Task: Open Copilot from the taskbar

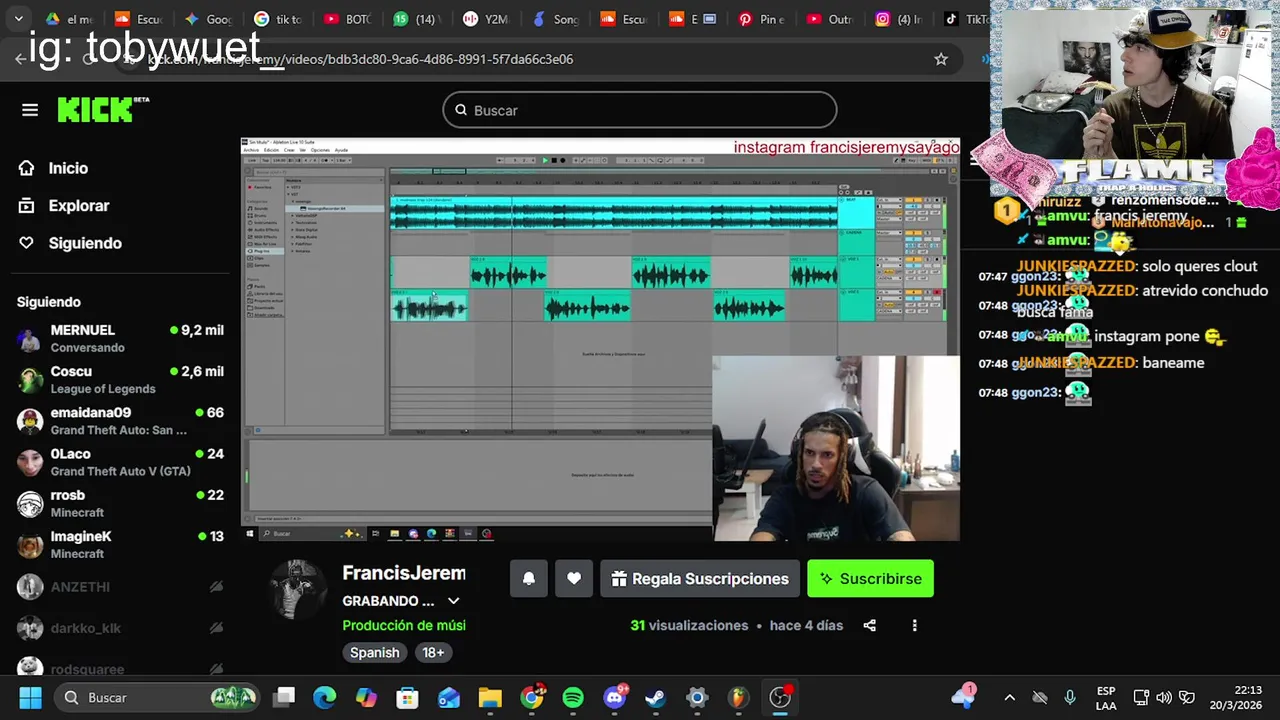Action: [366, 697]
